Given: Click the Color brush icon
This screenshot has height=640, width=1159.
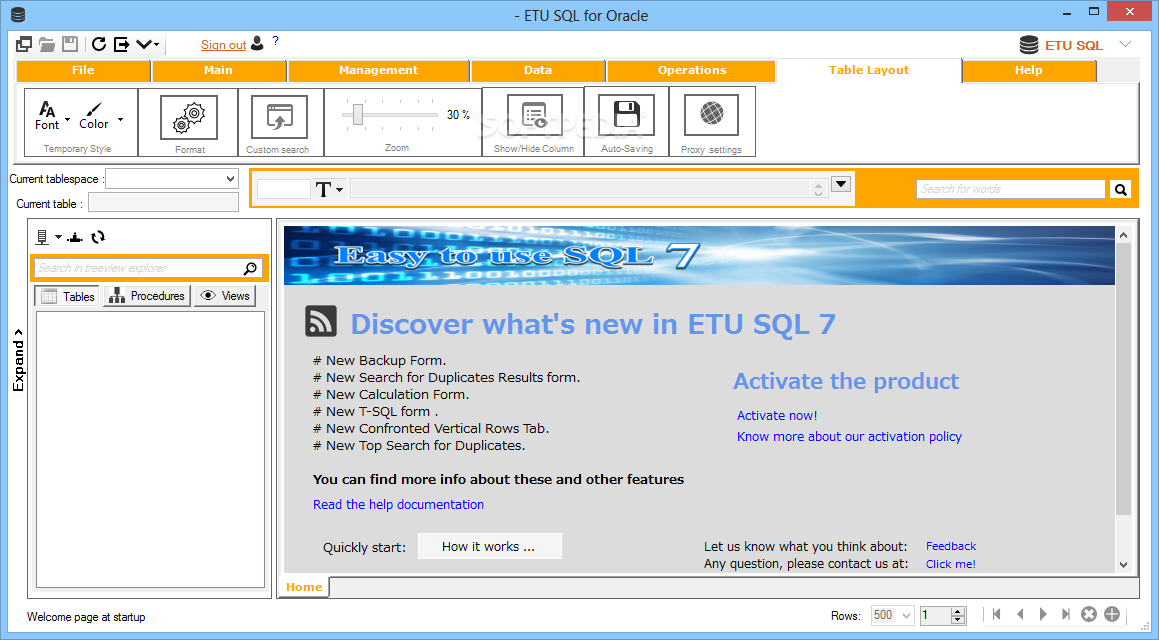Looking at the screenshot, I should tap(93, 116).
